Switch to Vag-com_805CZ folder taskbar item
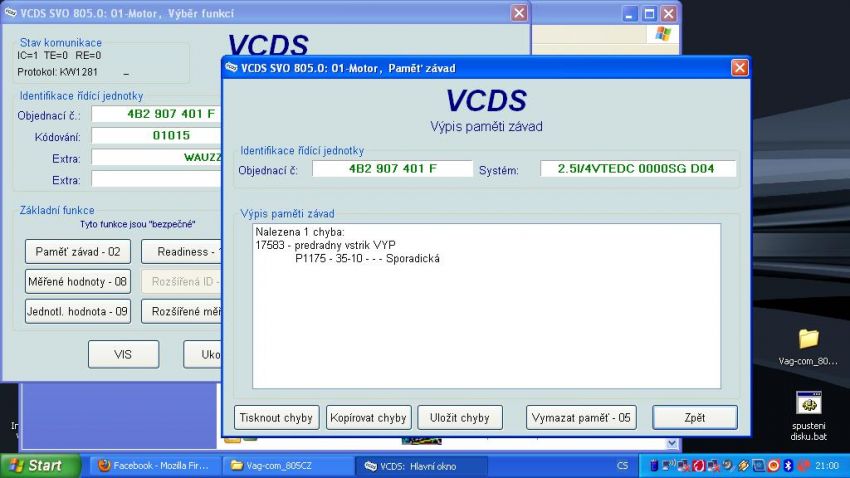This screenshot has width=850, height=478. tap(287, 466)
